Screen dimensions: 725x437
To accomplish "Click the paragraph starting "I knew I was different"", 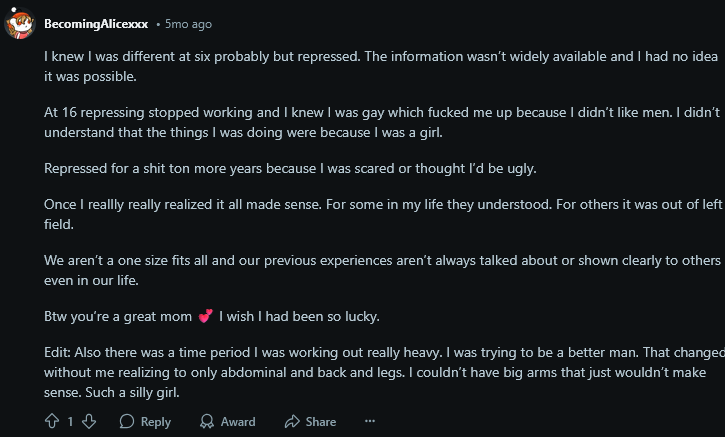I will point(380,66).
